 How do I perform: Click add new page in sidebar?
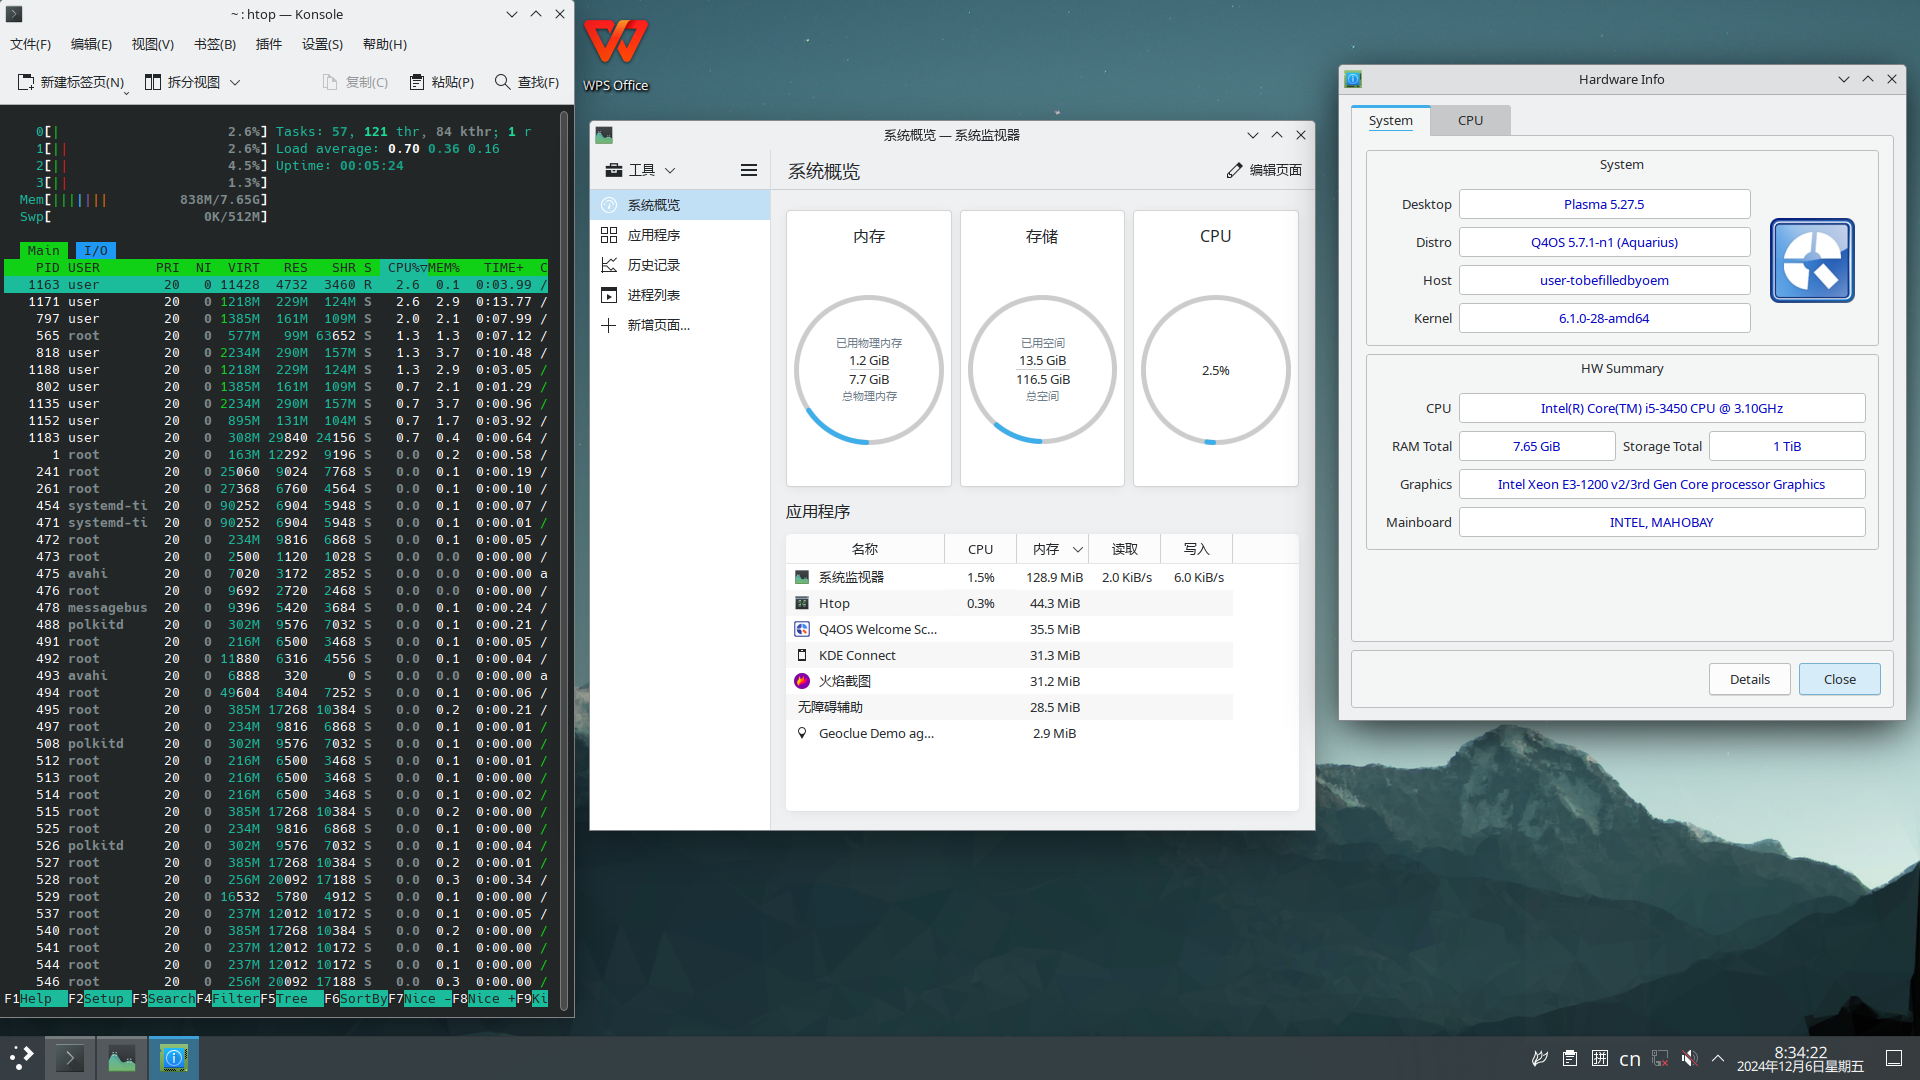click(x=680, y=325)
